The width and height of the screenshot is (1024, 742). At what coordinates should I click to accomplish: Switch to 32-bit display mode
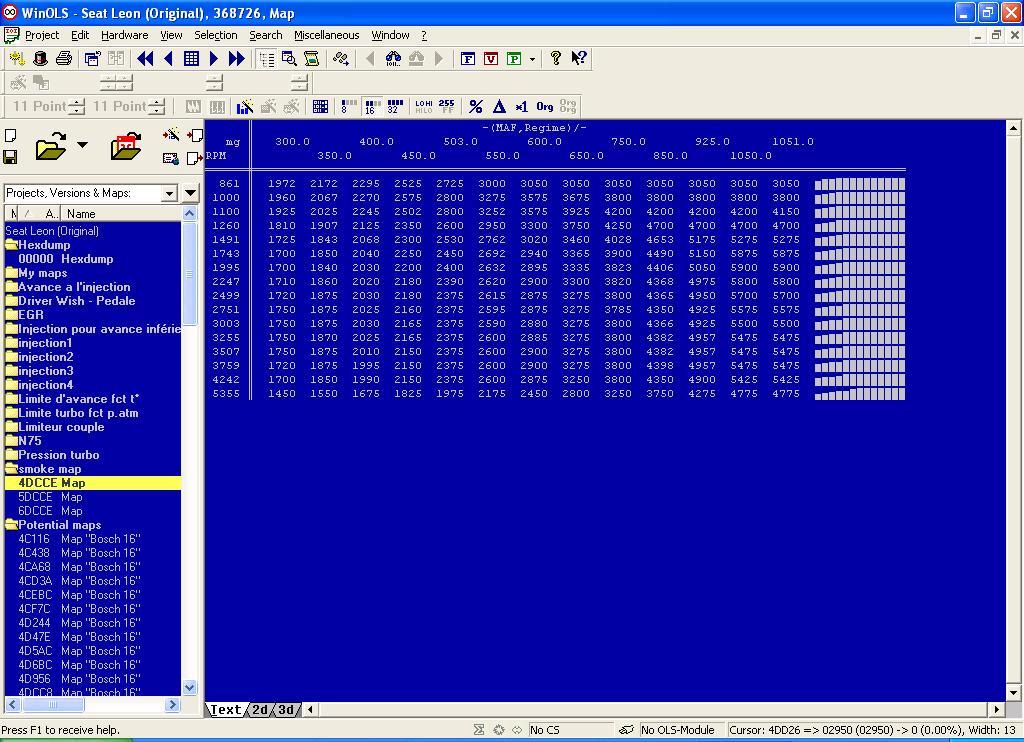point(394,106)
